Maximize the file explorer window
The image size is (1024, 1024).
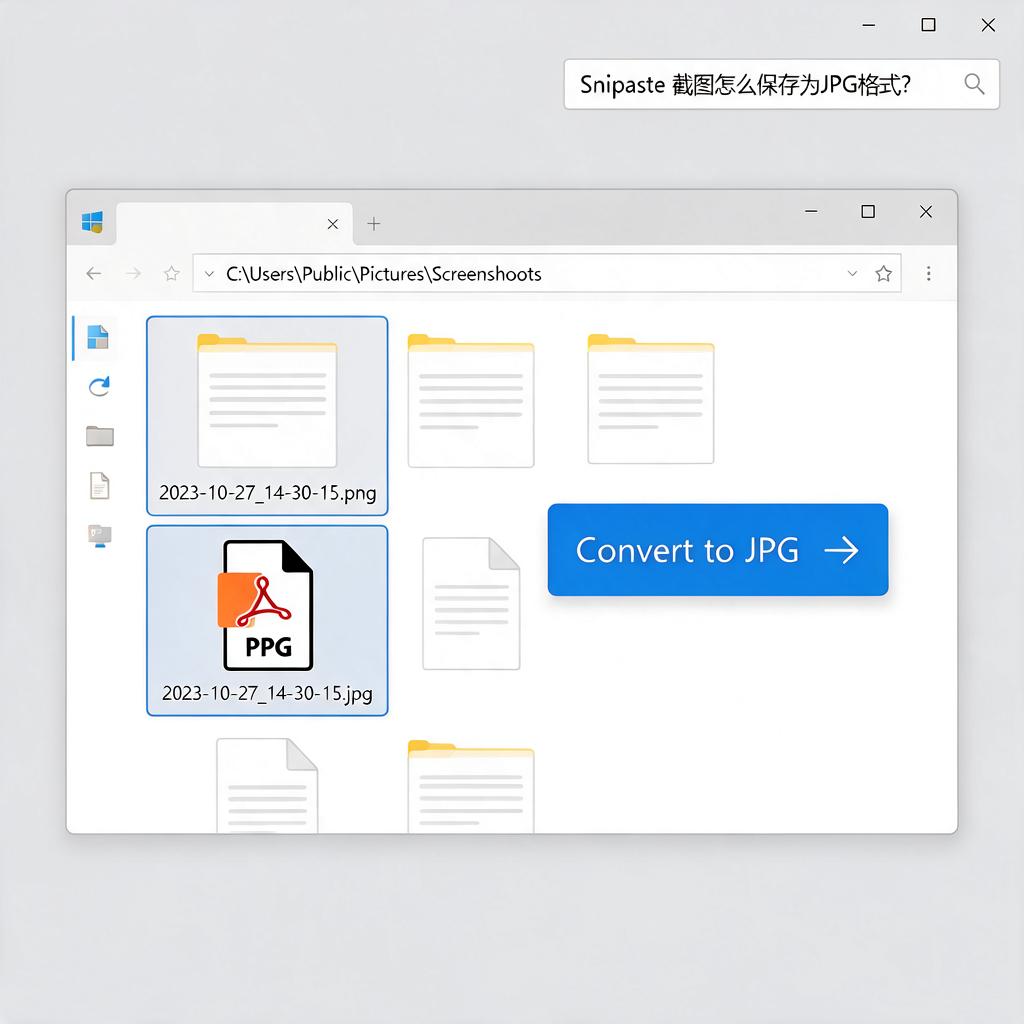(x=868, y=212)
